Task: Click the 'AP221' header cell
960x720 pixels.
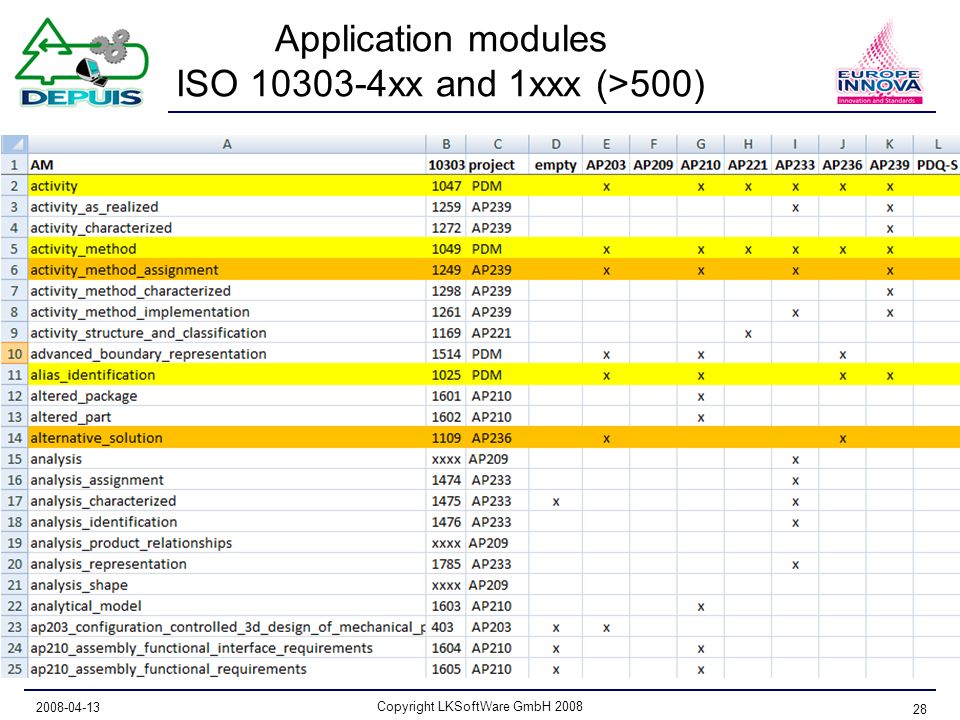Action: point(748,165)
